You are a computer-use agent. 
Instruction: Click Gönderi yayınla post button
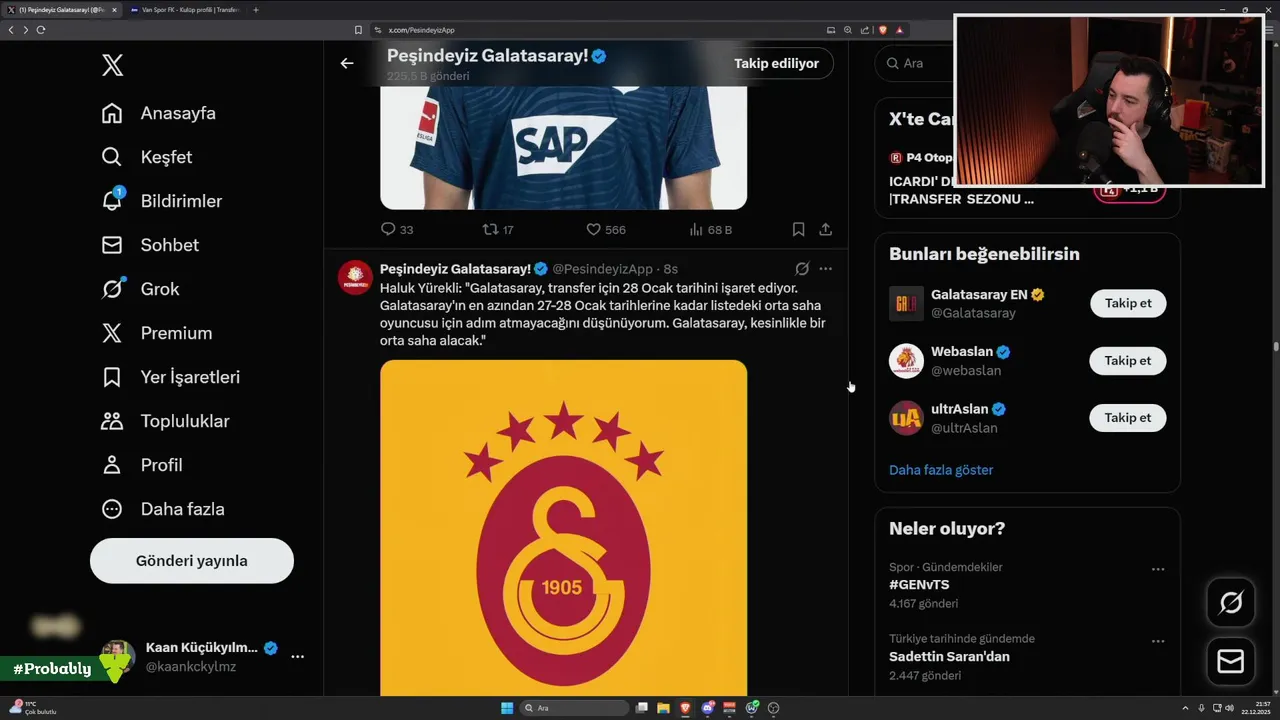pyautogui.click(x=192, y=561)
